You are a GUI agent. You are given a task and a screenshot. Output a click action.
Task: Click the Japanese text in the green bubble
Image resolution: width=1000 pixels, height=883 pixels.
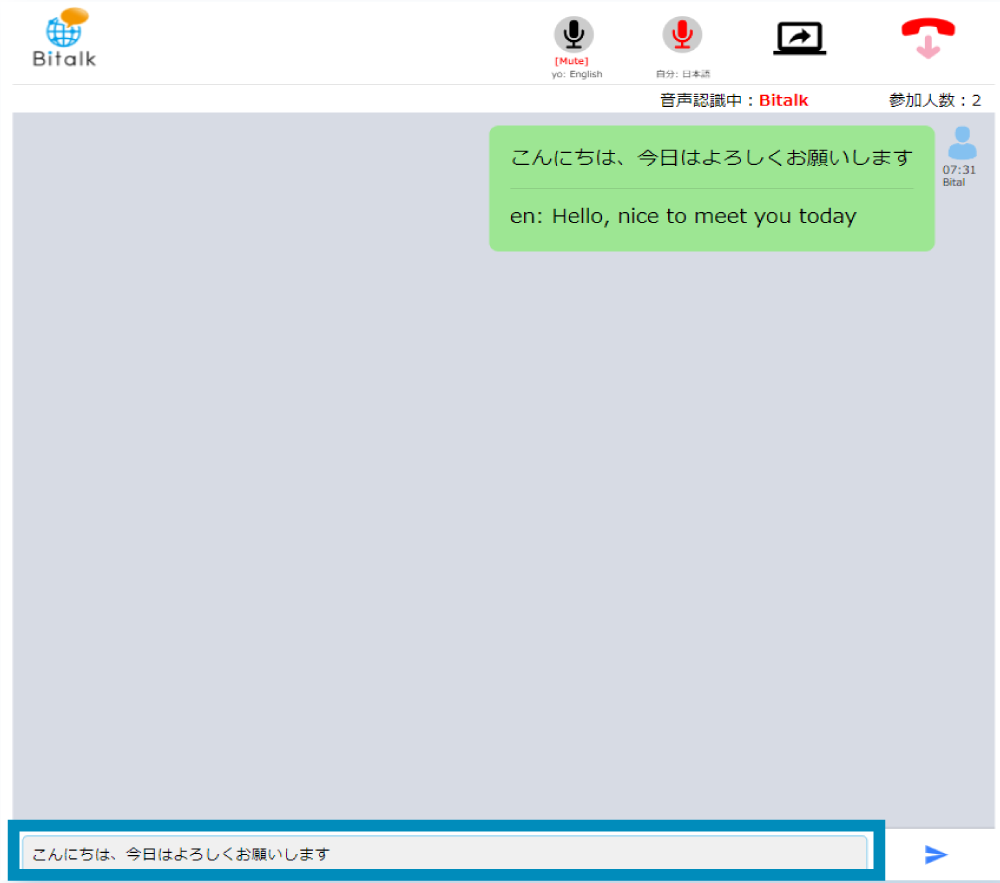(x=711, y=158)
